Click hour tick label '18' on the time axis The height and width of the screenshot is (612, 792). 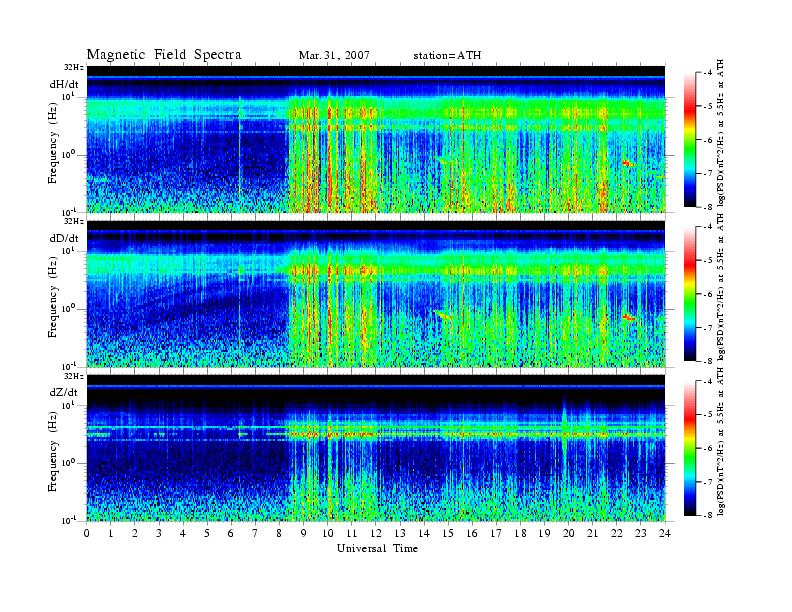pos(520,533)
